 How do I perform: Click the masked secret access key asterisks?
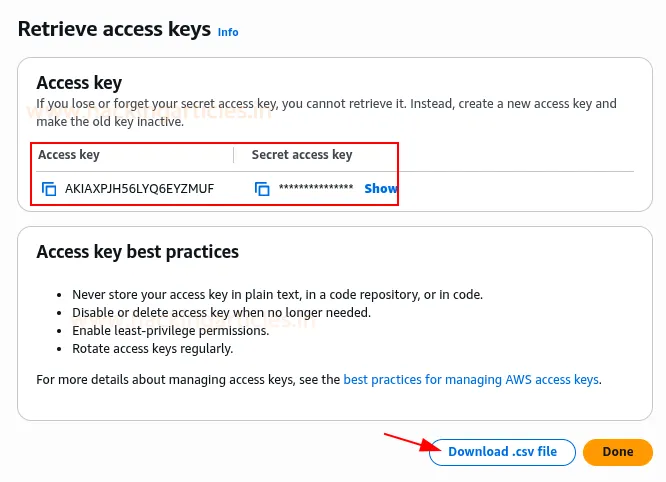(x=316, y=189)
